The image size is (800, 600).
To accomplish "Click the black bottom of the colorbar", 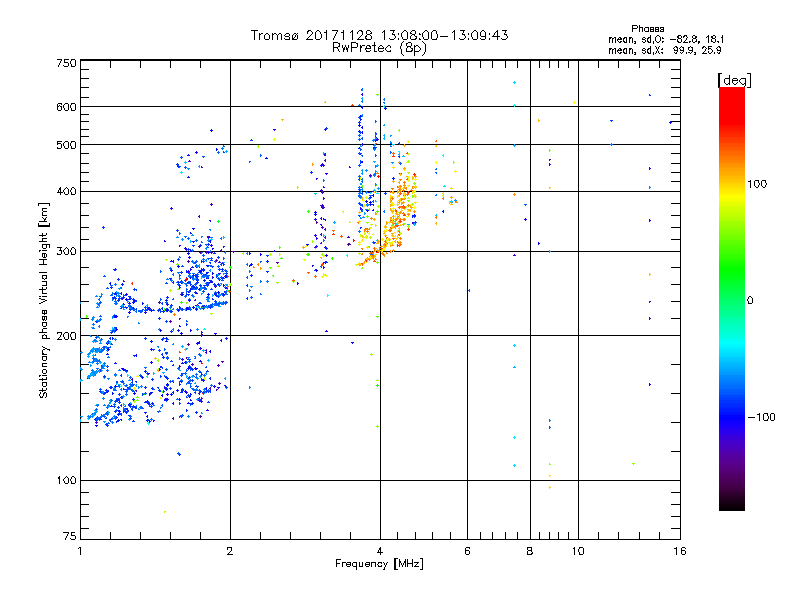I will (732, 503).
